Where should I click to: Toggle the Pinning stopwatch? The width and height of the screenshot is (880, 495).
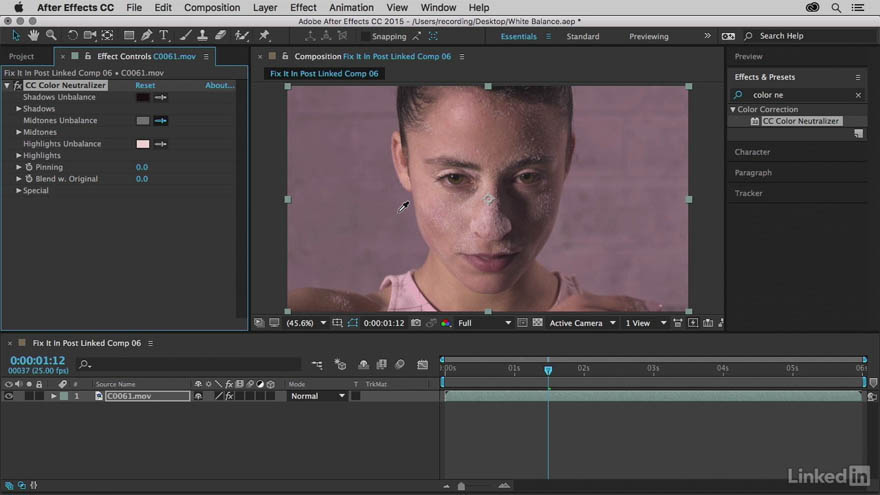coord(29,167)
